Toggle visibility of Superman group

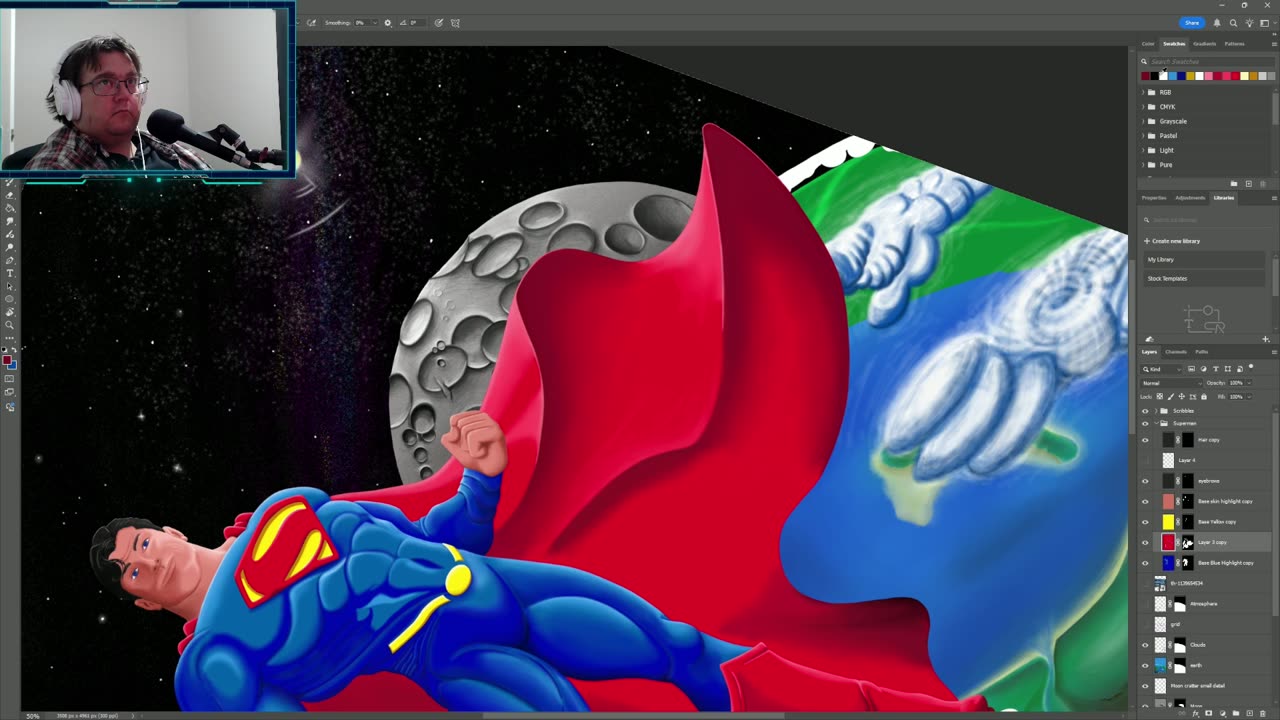click(x=1146, y=423)
